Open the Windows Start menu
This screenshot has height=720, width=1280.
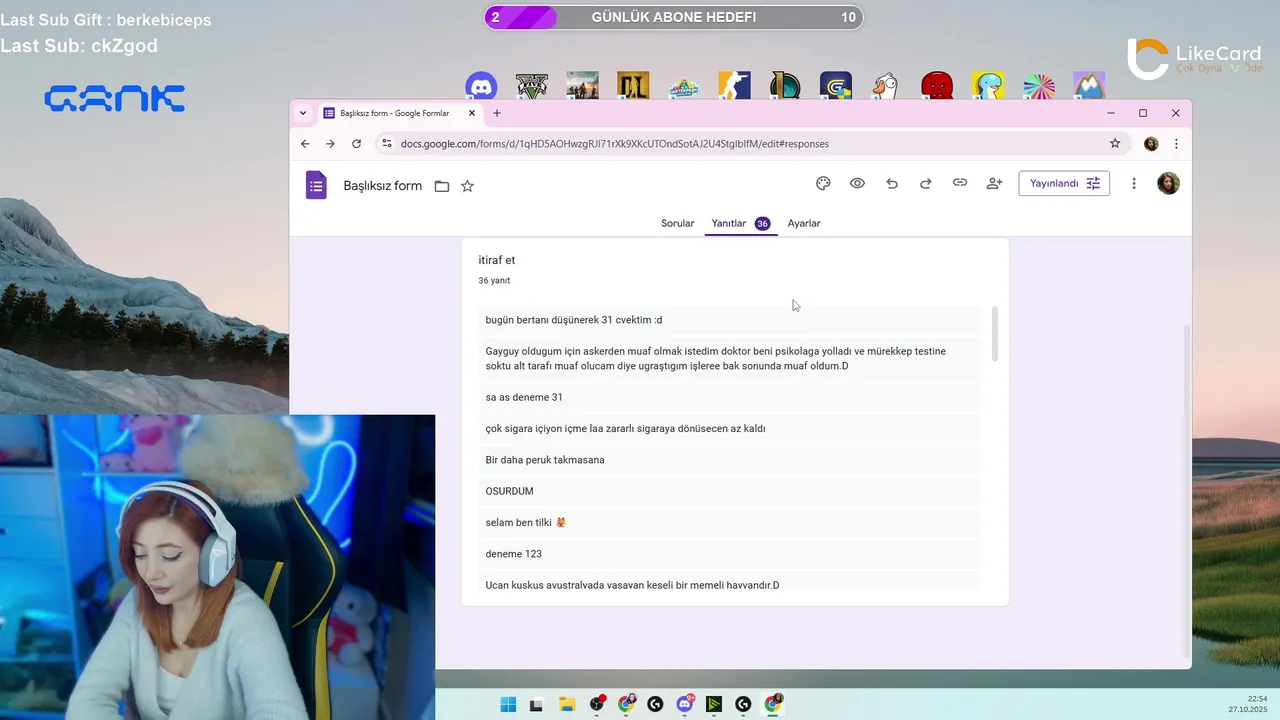508,704
